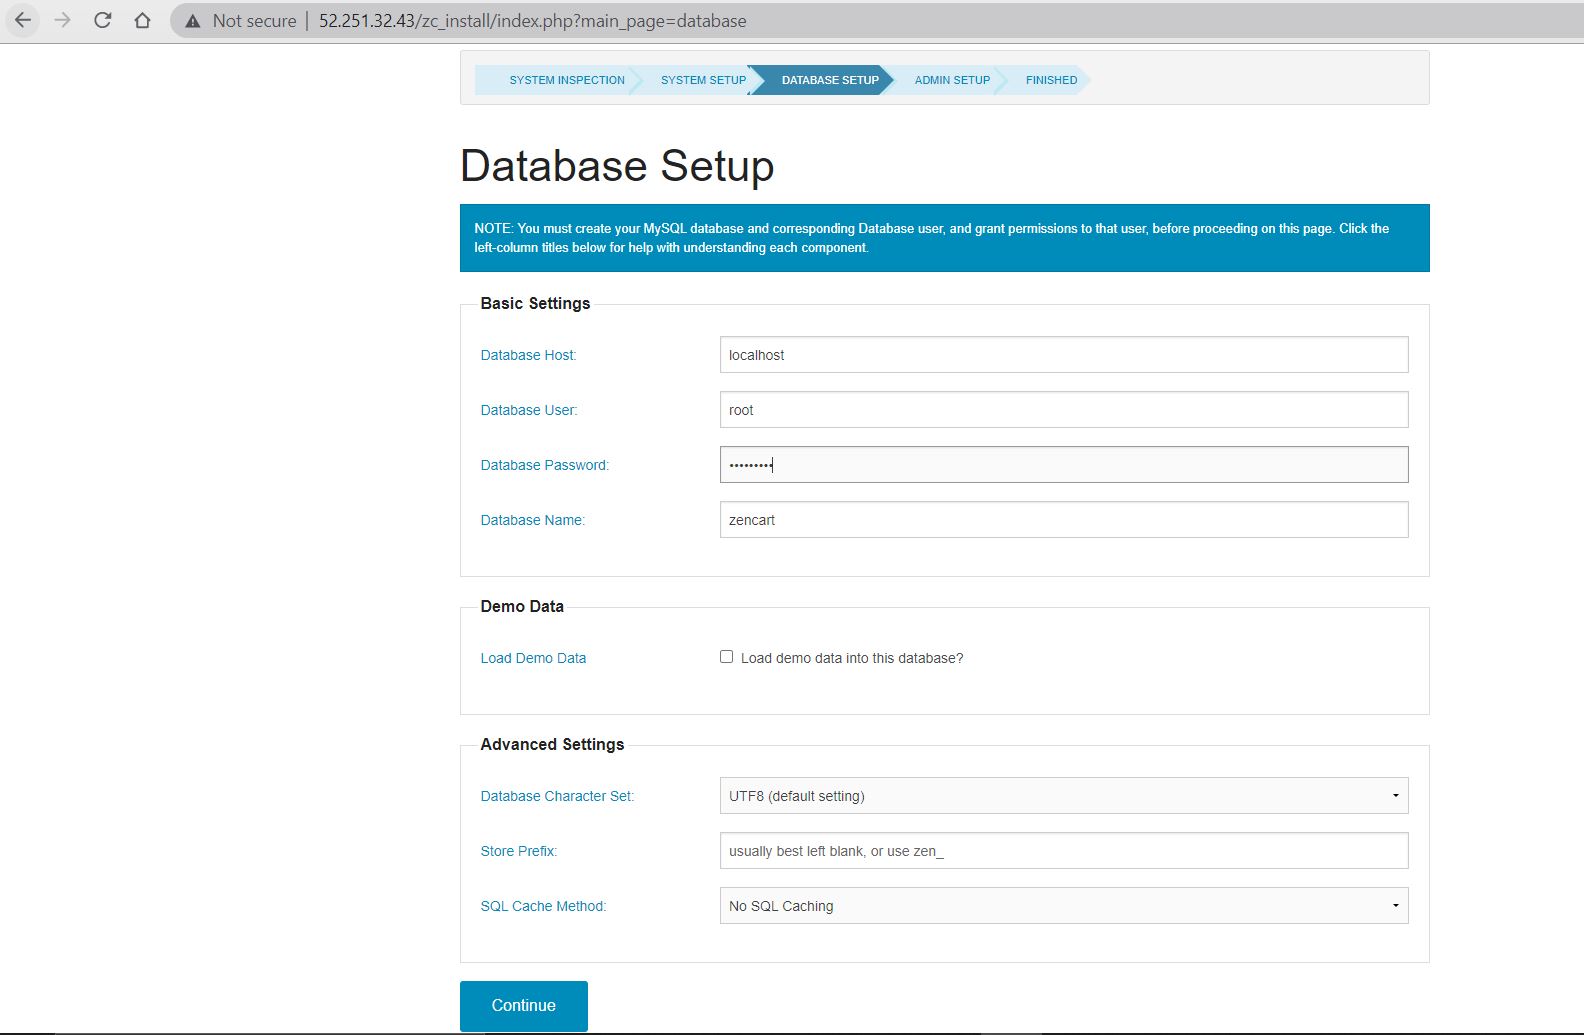Open the Store Prefix help link
Image resolution: width=1584 pixels, height=1035 pixels.
pyautogui.click(x=518, y=851)
